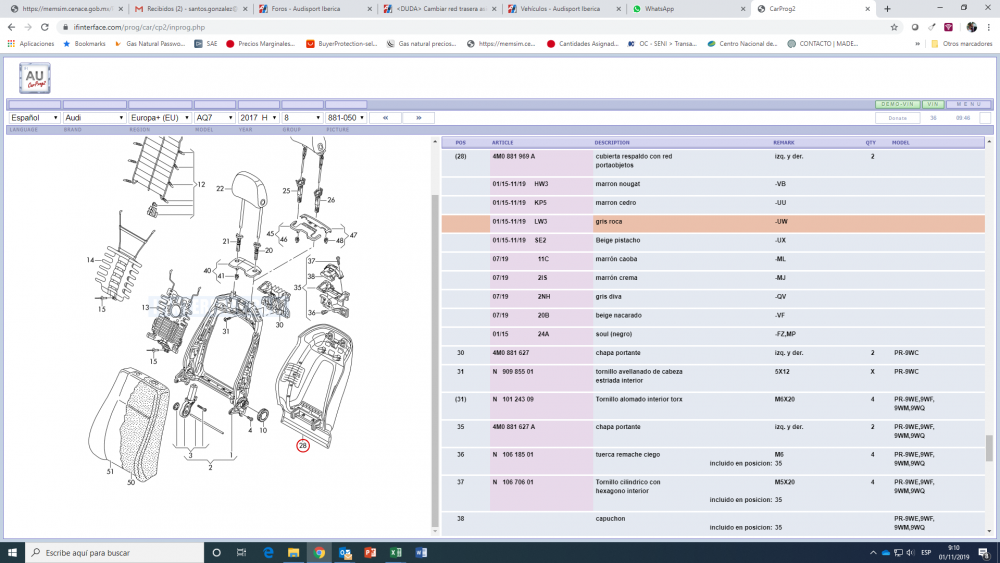This screenshot has height=563, width=1000.
Task: Open Gas Natural Passwo... bookmark
Action: (x=150, y=44)
